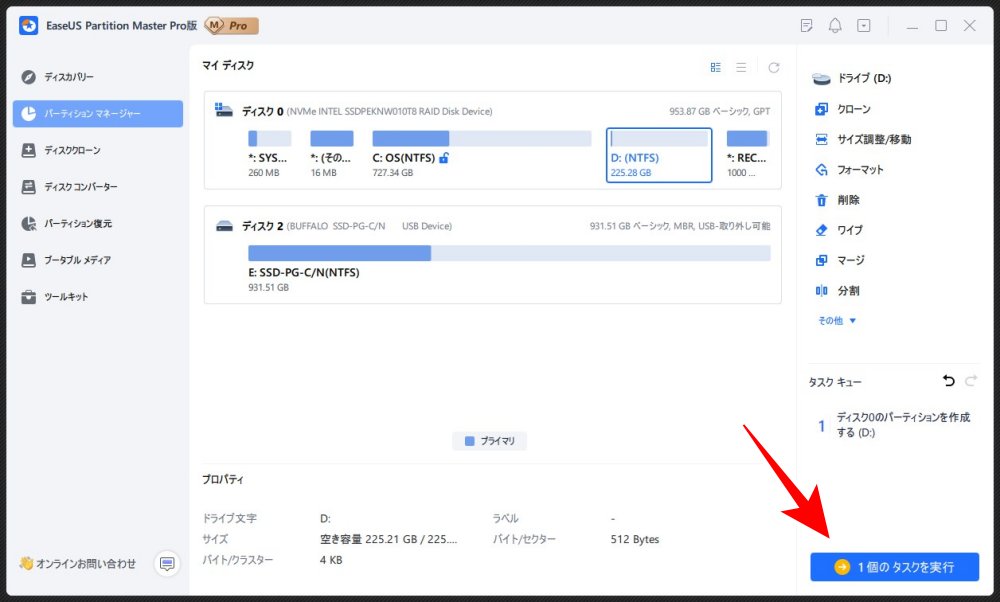Image resolution: width=1000 pixels, height=602 pixels.
Task: Expand the その他 dropdown
Action: click(837, 321)
